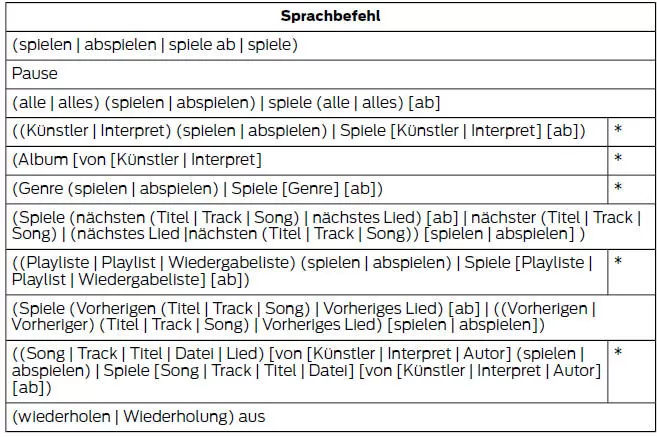Click the spielen, abspielen command row
Image resolution: width=657 pixels, height=437 pixels.
pos(331,45)
